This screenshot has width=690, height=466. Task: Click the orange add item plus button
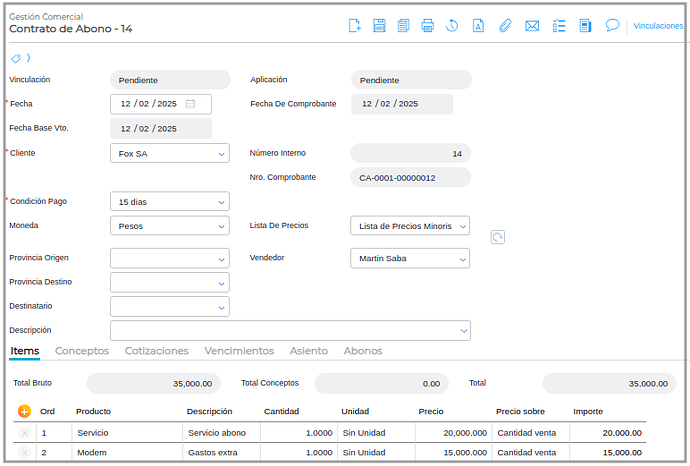(x=25, y=411)
